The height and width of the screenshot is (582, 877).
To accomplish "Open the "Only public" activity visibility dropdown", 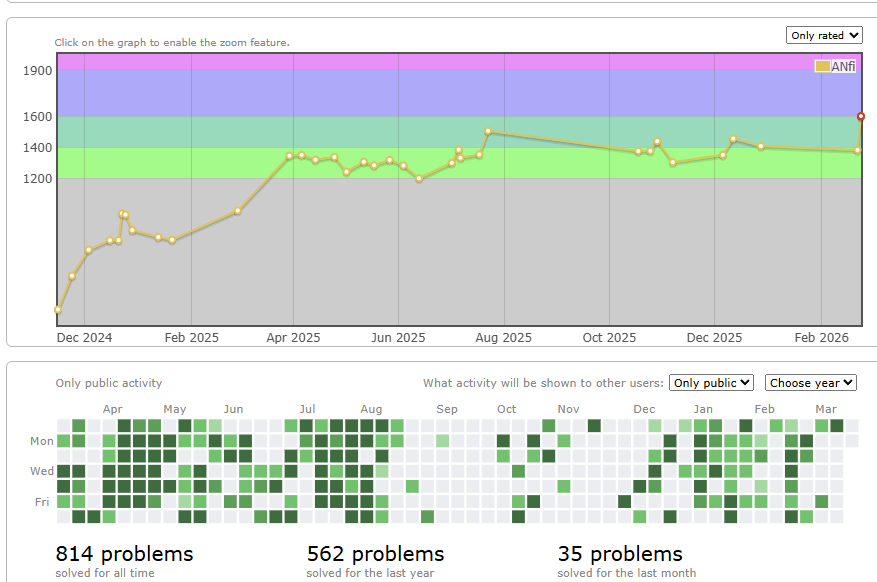I will pyautogui.click(x=711, y=383).
